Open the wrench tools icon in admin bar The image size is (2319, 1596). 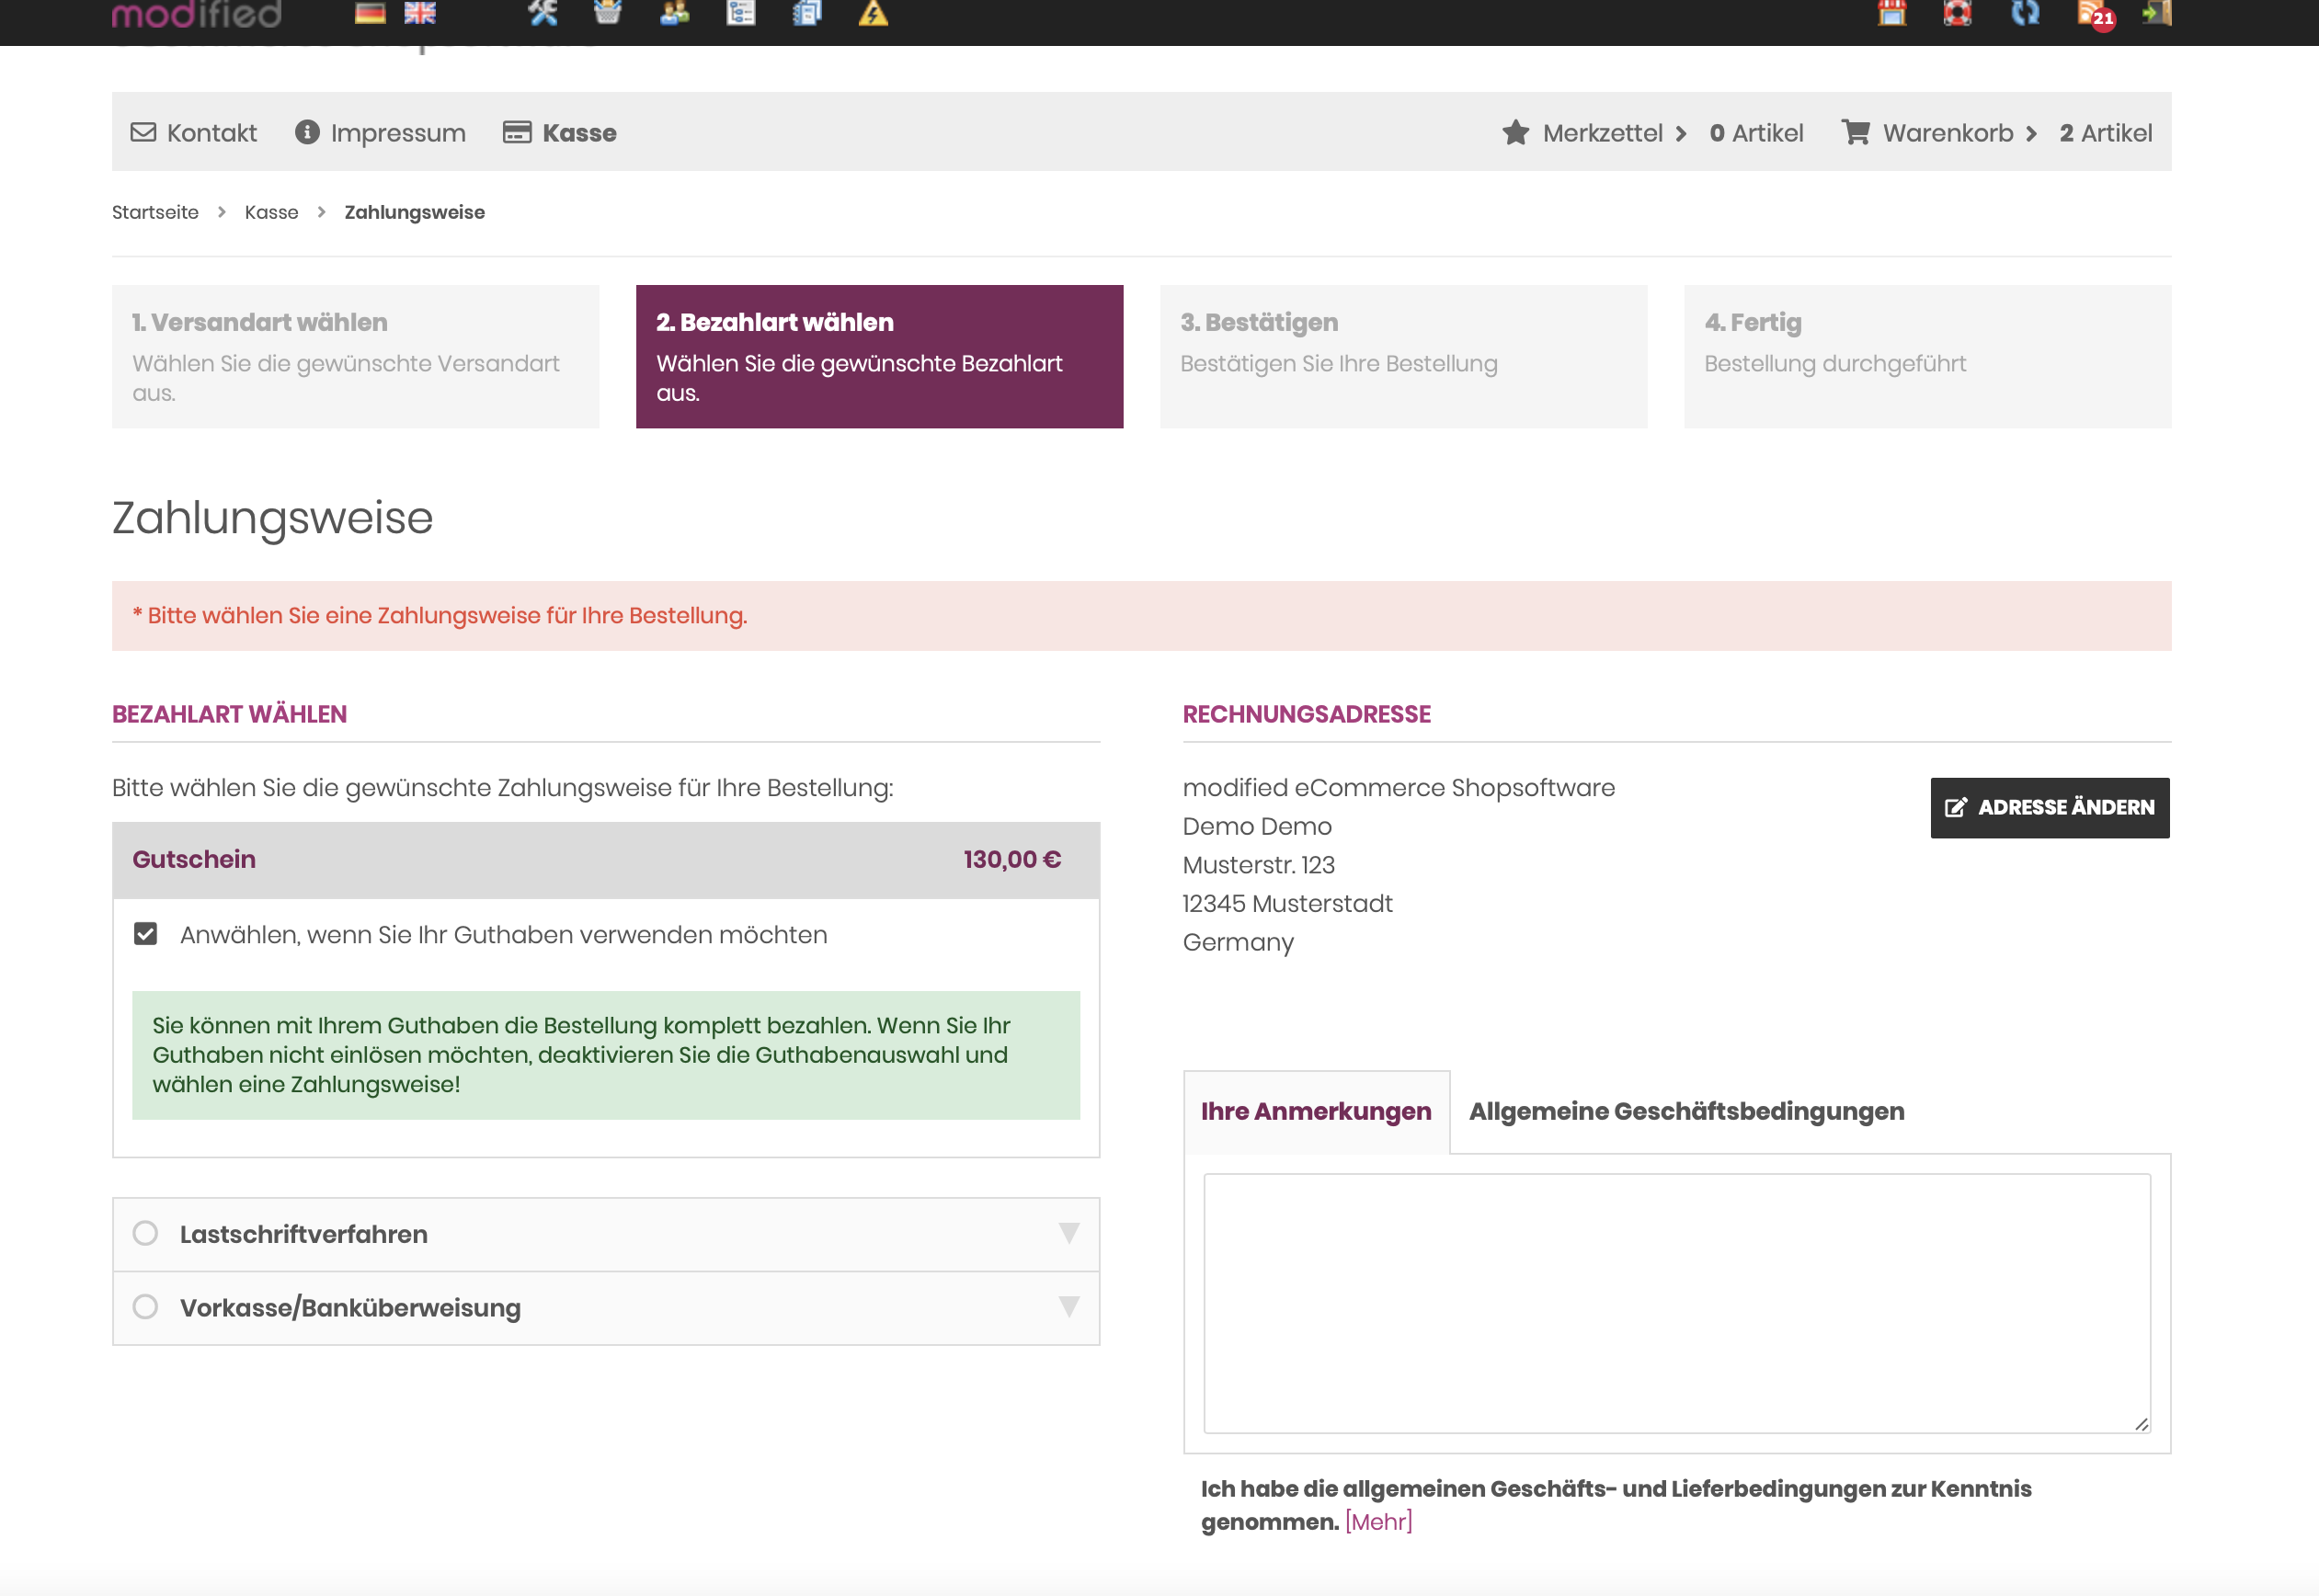click(543, 13)
